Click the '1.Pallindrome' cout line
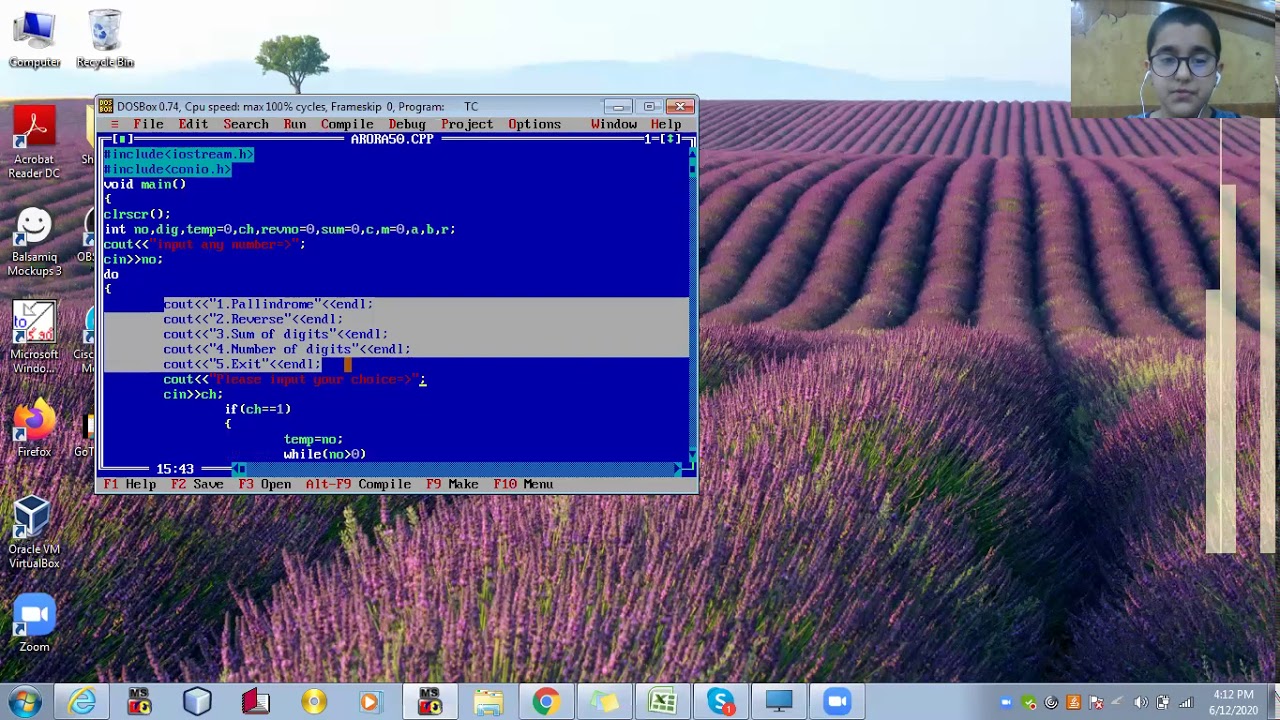The image size is (1280, 720). click(x=268, y=304)
